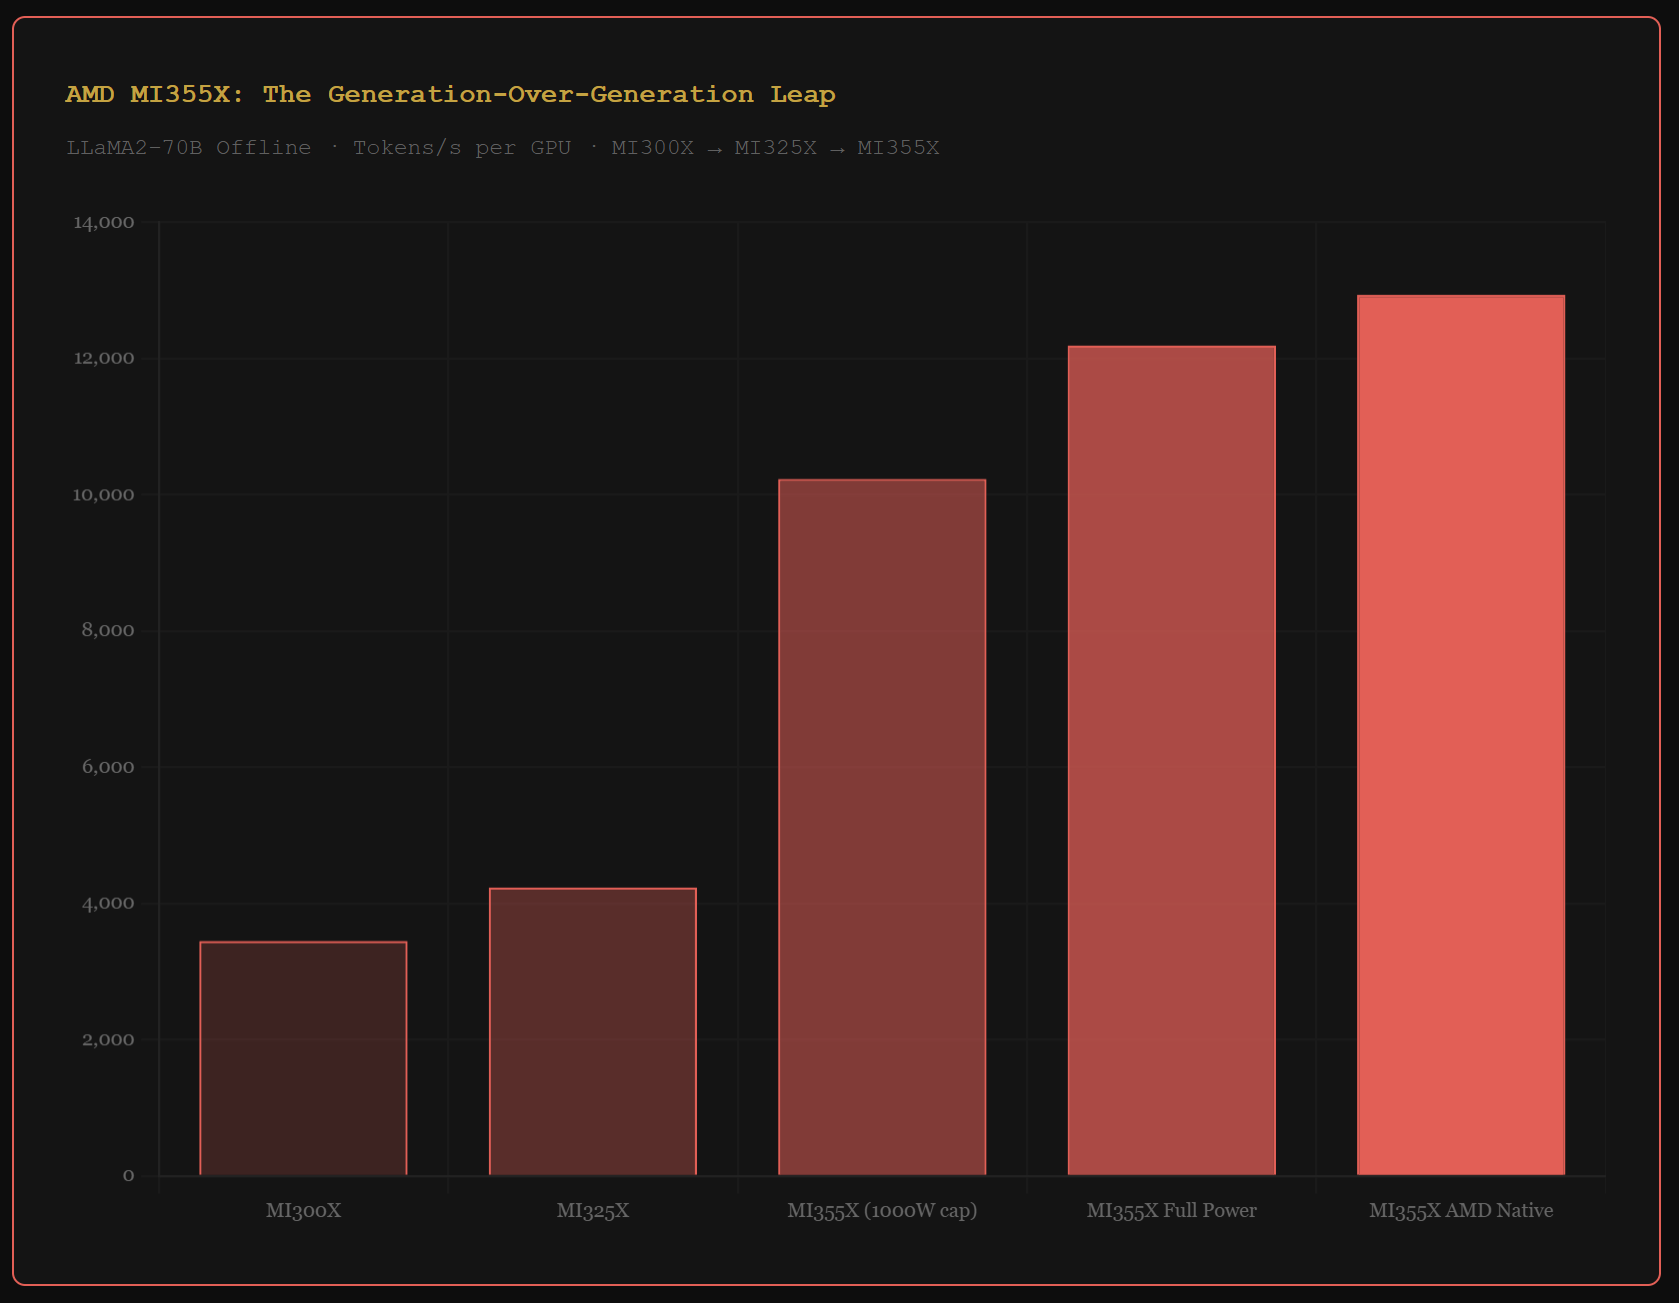Click the "4,000" y-axis value
The height and width of the screenshot is (1303, 1679).
tap(108, 903)
